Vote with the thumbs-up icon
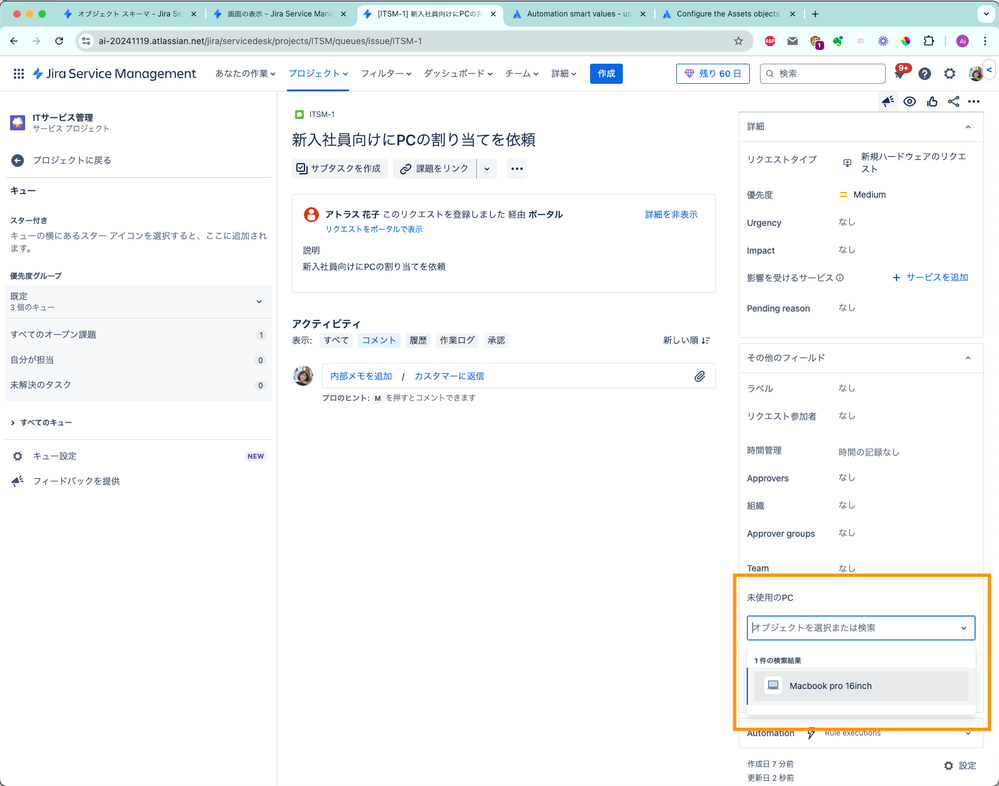Viewport: 999px width, 786px height. pyautogui.click(x=931, y=101)
